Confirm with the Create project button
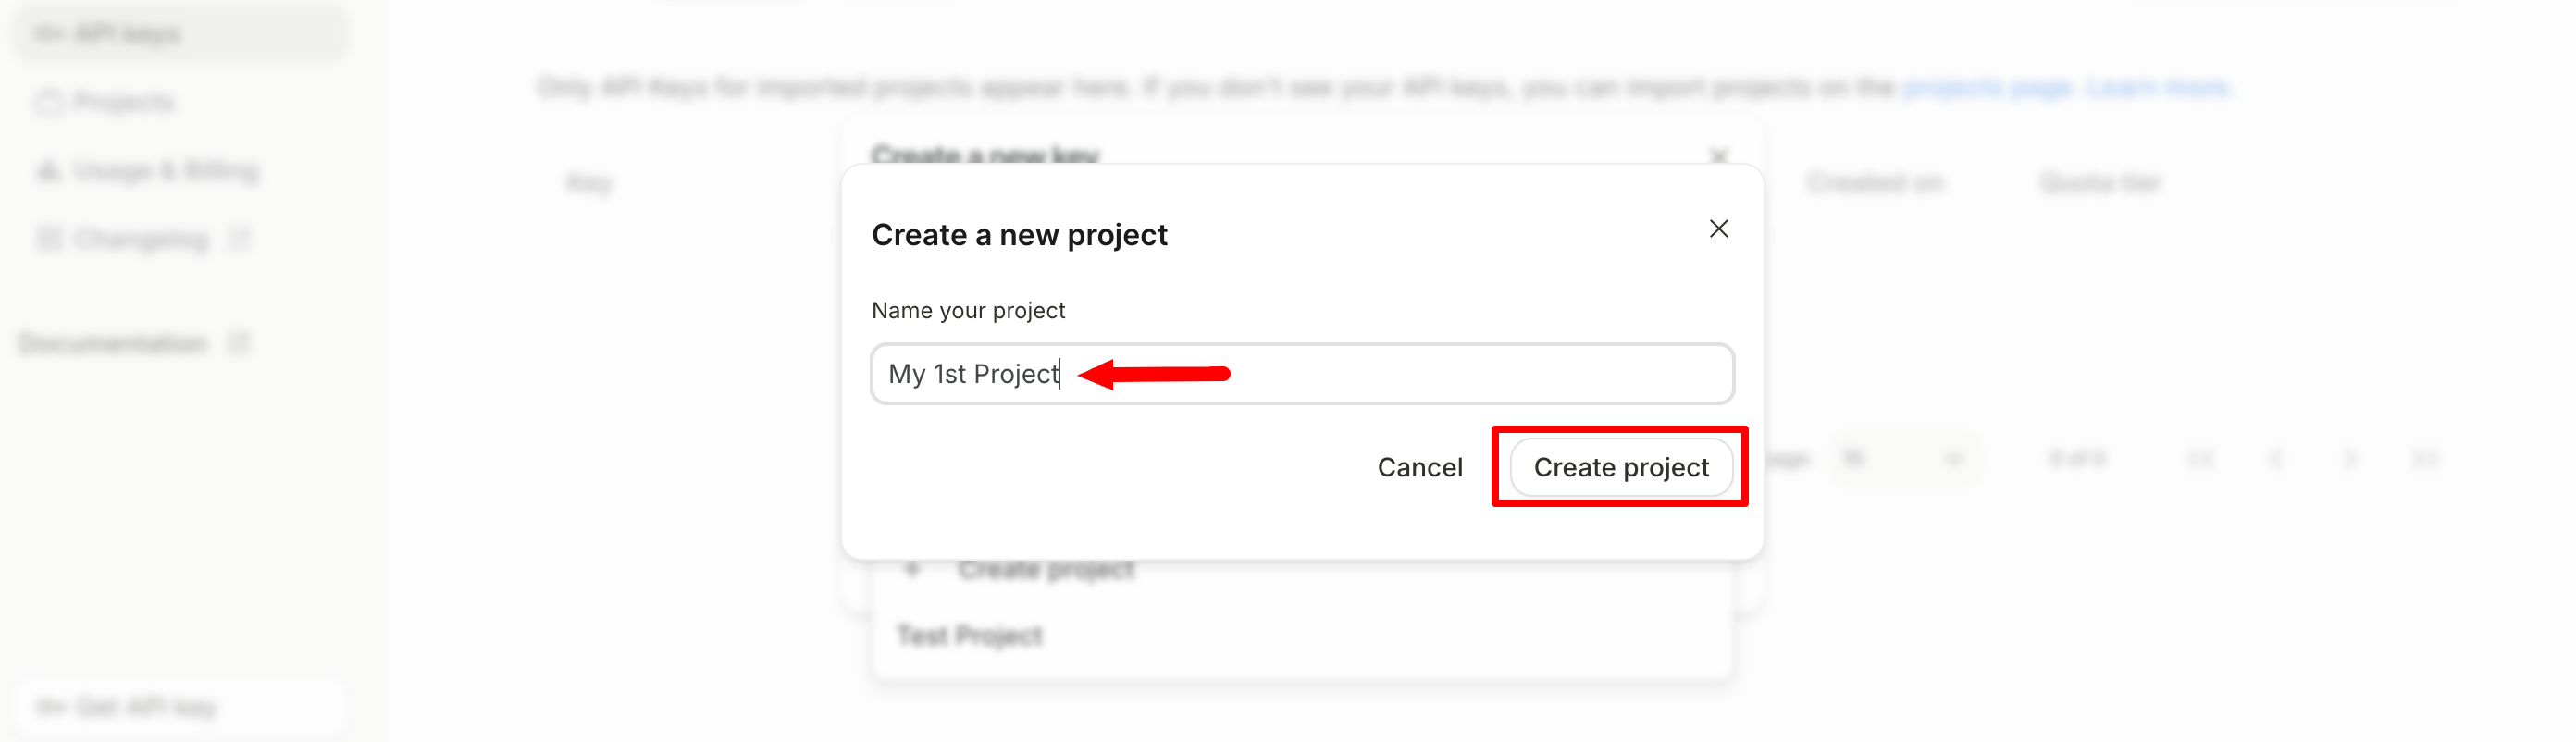This screenshot has width=2576, height=742. pos(1620,467)
